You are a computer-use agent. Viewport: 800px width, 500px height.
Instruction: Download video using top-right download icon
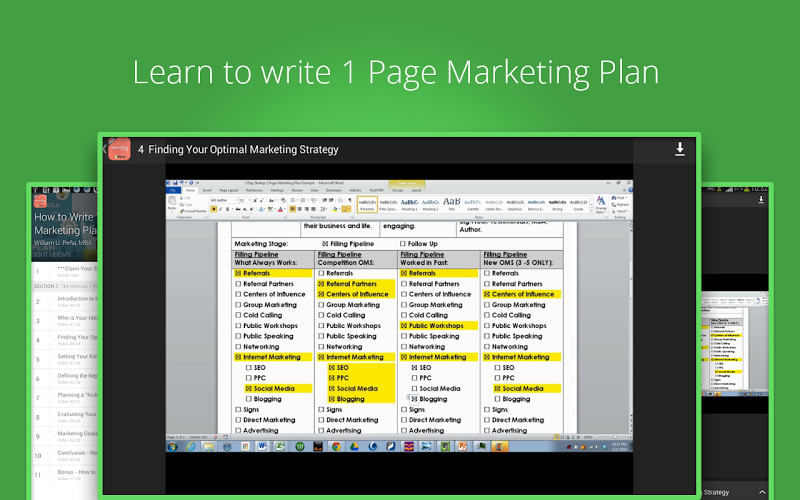[x=680, y=149]
